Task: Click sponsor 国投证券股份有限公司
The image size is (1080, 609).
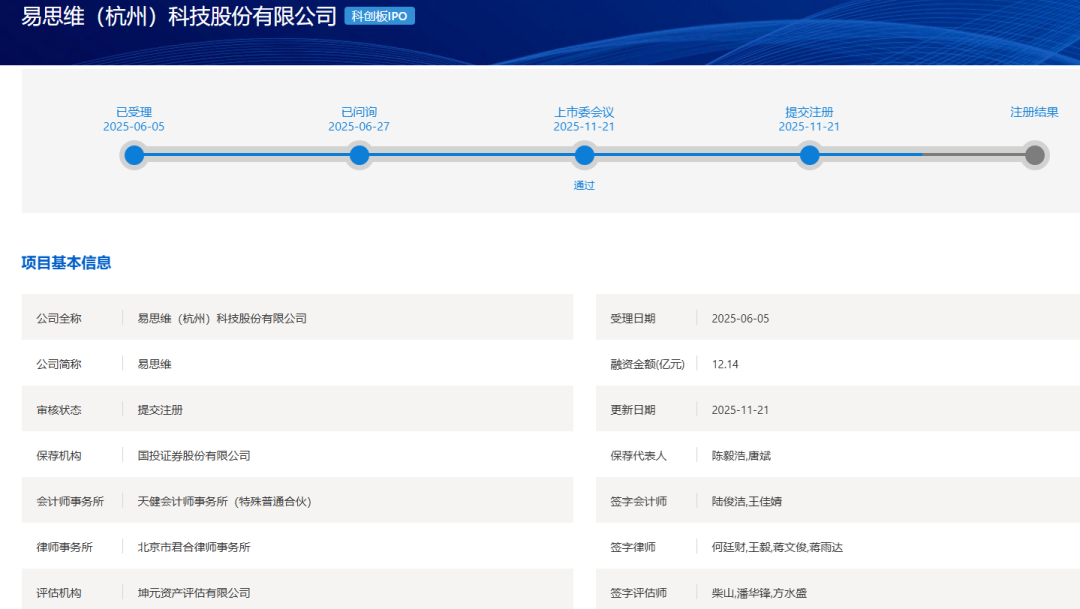Action: click(x=194, y=455)
